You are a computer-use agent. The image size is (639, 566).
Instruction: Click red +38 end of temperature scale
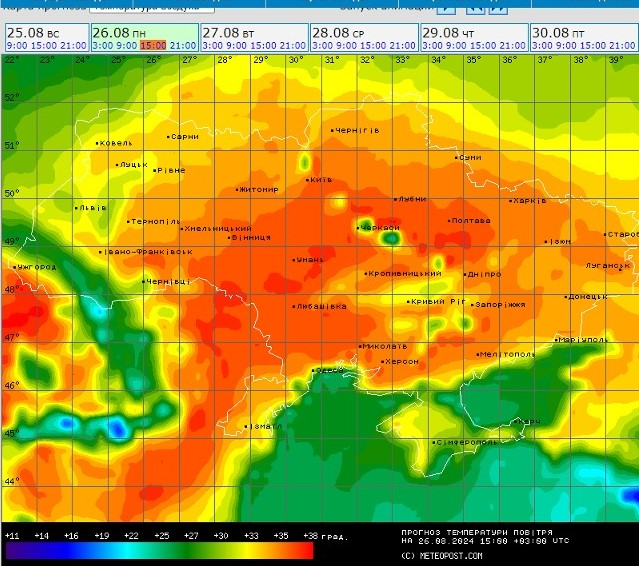[x=306, y=550]
